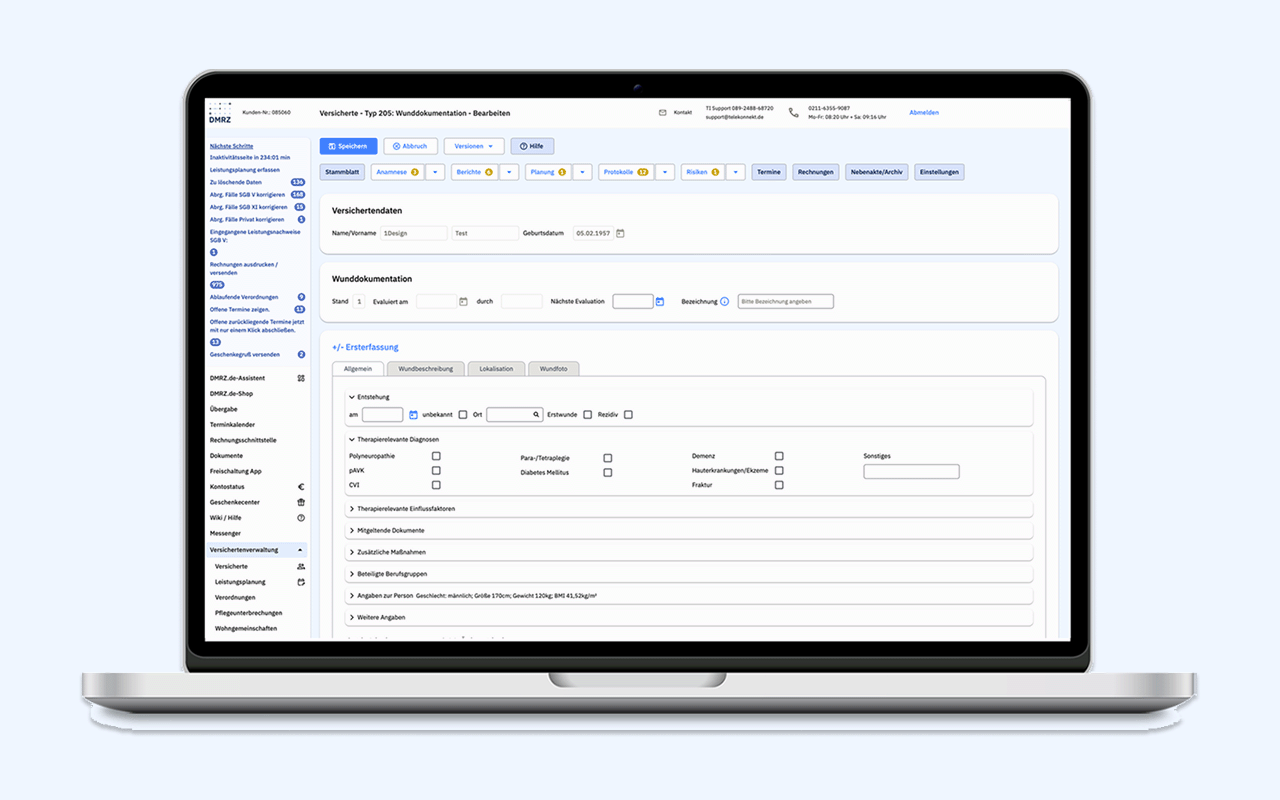The height and width of the screenshot is (800, 1280).
Task: Click the Bezeichnung text input field
Action: click(x=785, y=301)
